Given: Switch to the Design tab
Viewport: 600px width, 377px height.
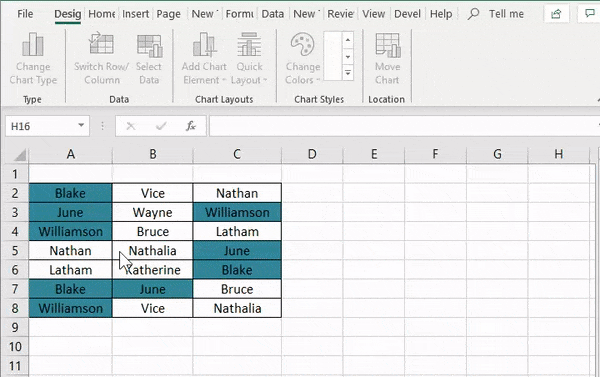Looking at the screenshot, I should tap(68, 14).
